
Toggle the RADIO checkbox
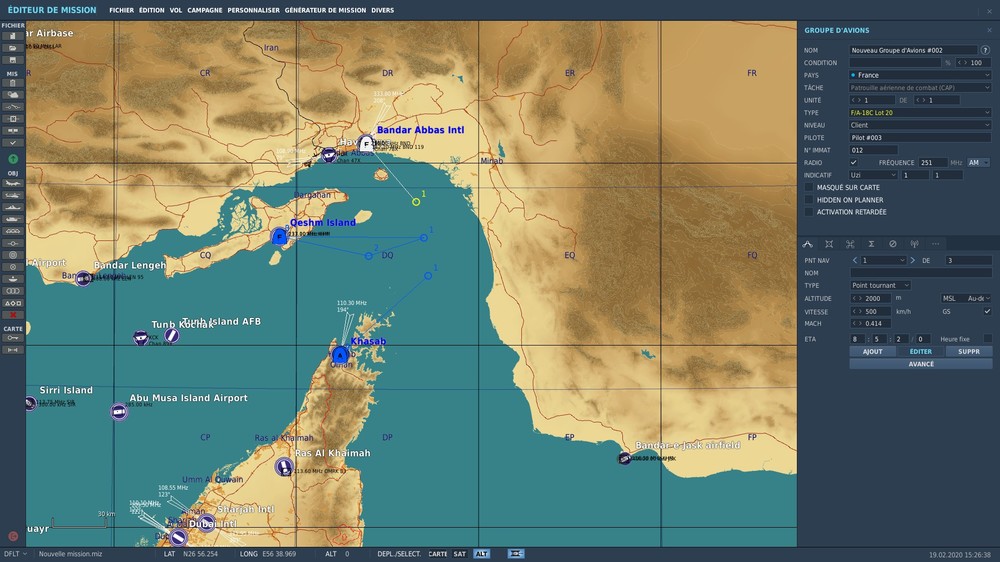pyautogui.click(x=853, y=163)
